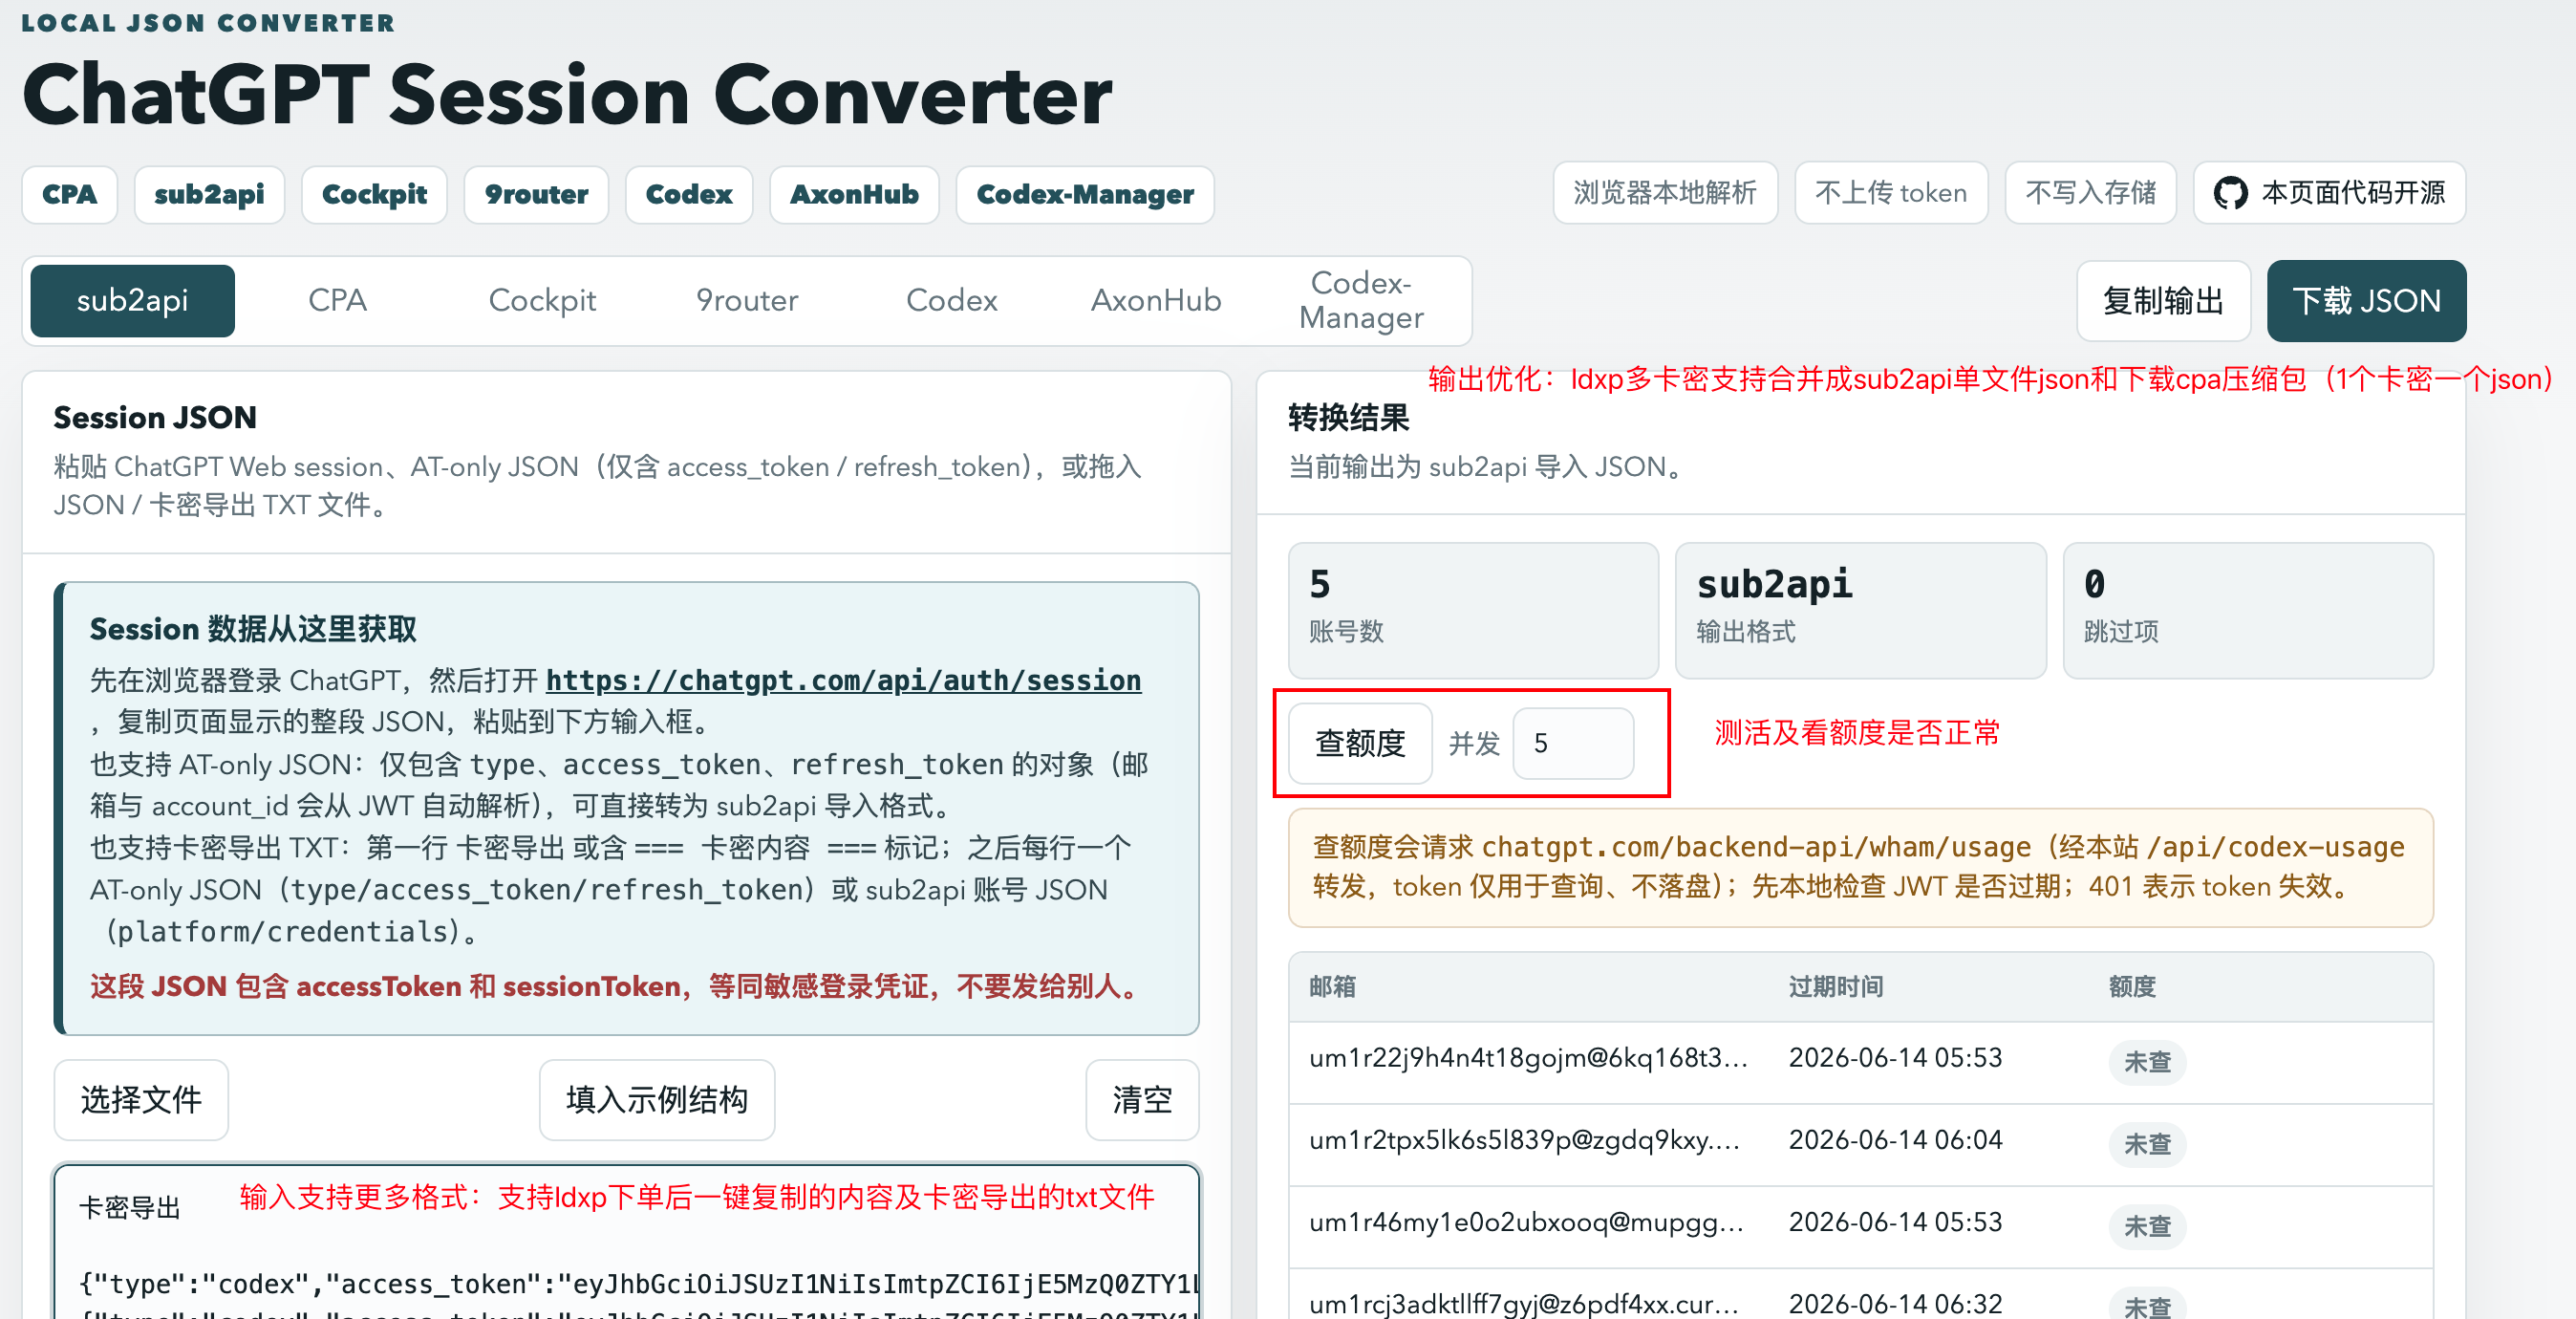Select the Cockpit format tab
Viewport: 2576px width, 1319px height.
[542, 300]
